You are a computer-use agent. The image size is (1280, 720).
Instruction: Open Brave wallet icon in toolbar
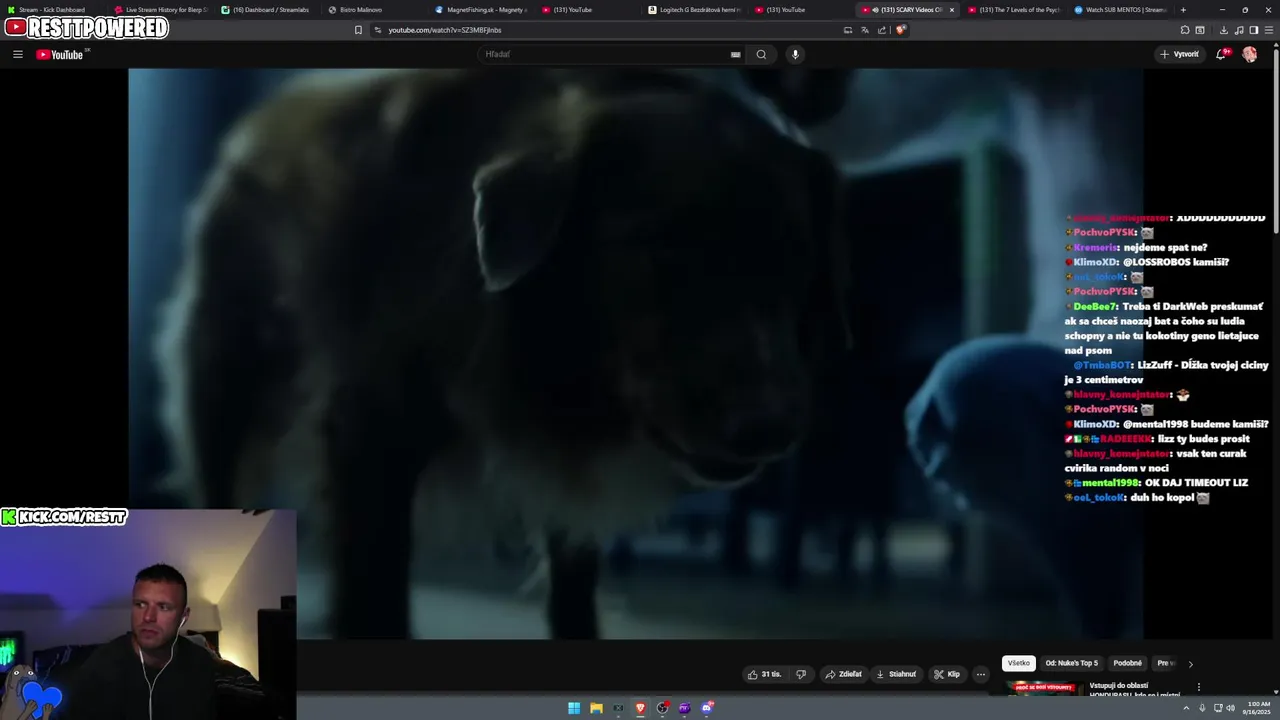point(1200,30)
